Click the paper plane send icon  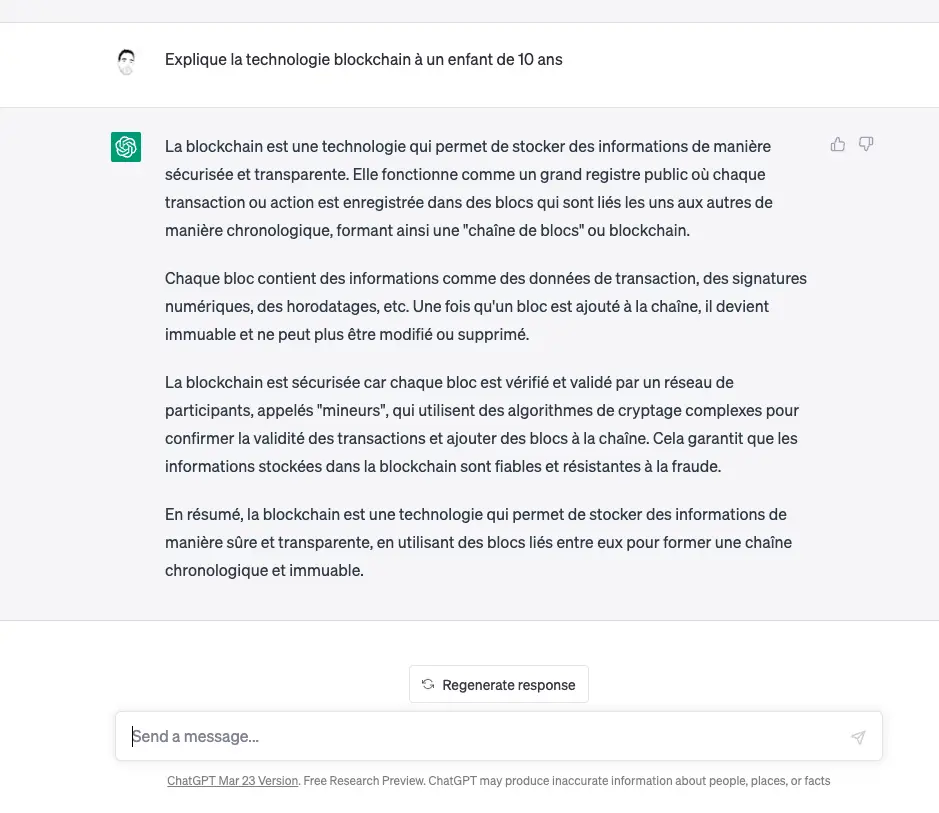[x=858, y=737]
